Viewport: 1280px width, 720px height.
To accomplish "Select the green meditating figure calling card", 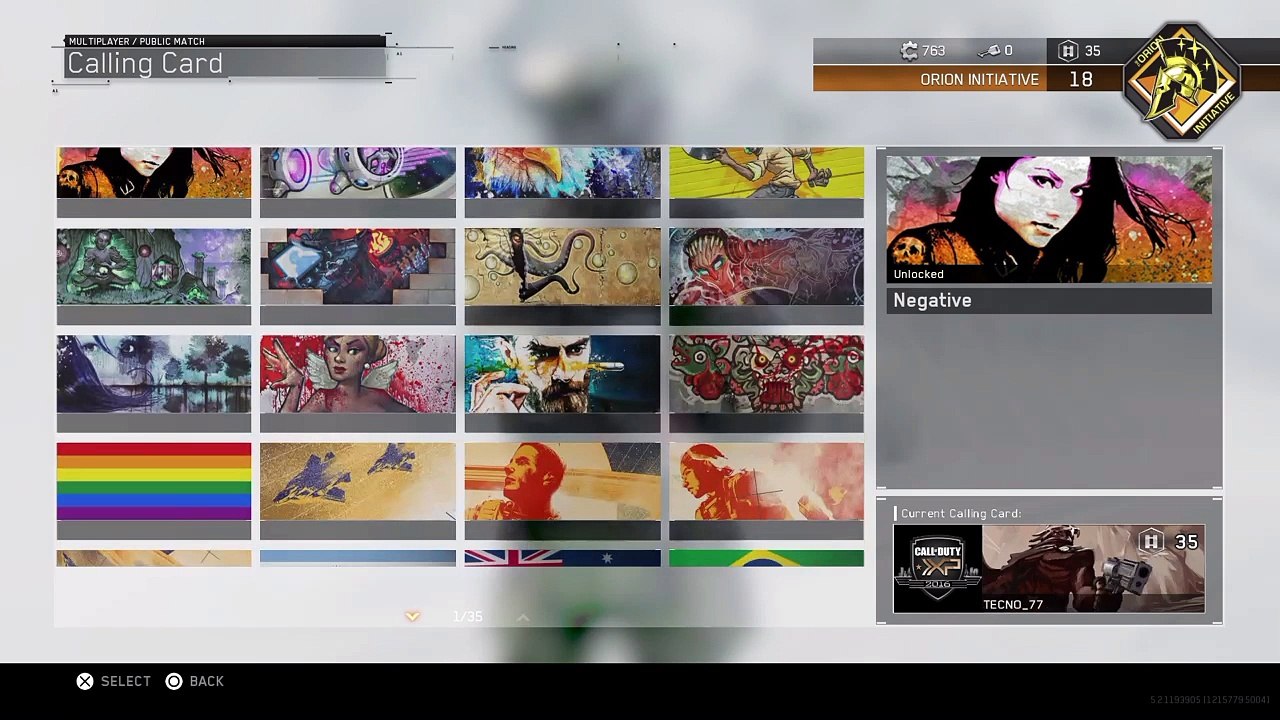I will point(154,276).
